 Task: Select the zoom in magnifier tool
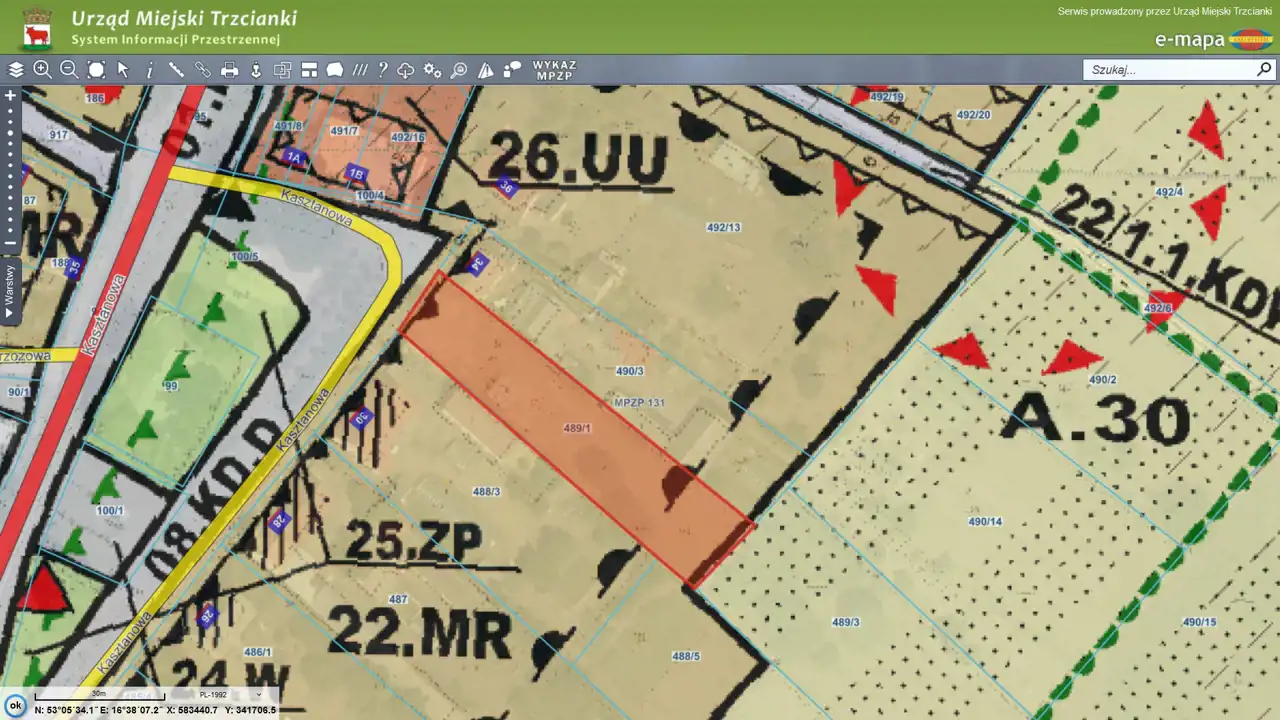pos(42,70)
